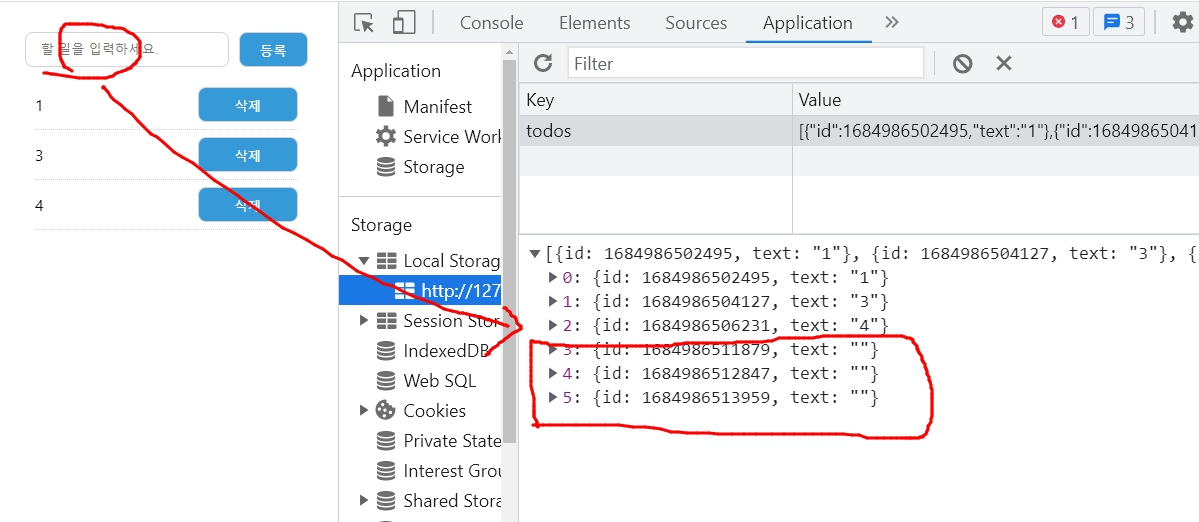The width and height of the screenshot is (1199, 522).
Task: Click the refresh storage icon
Action: tap(543, 64)
